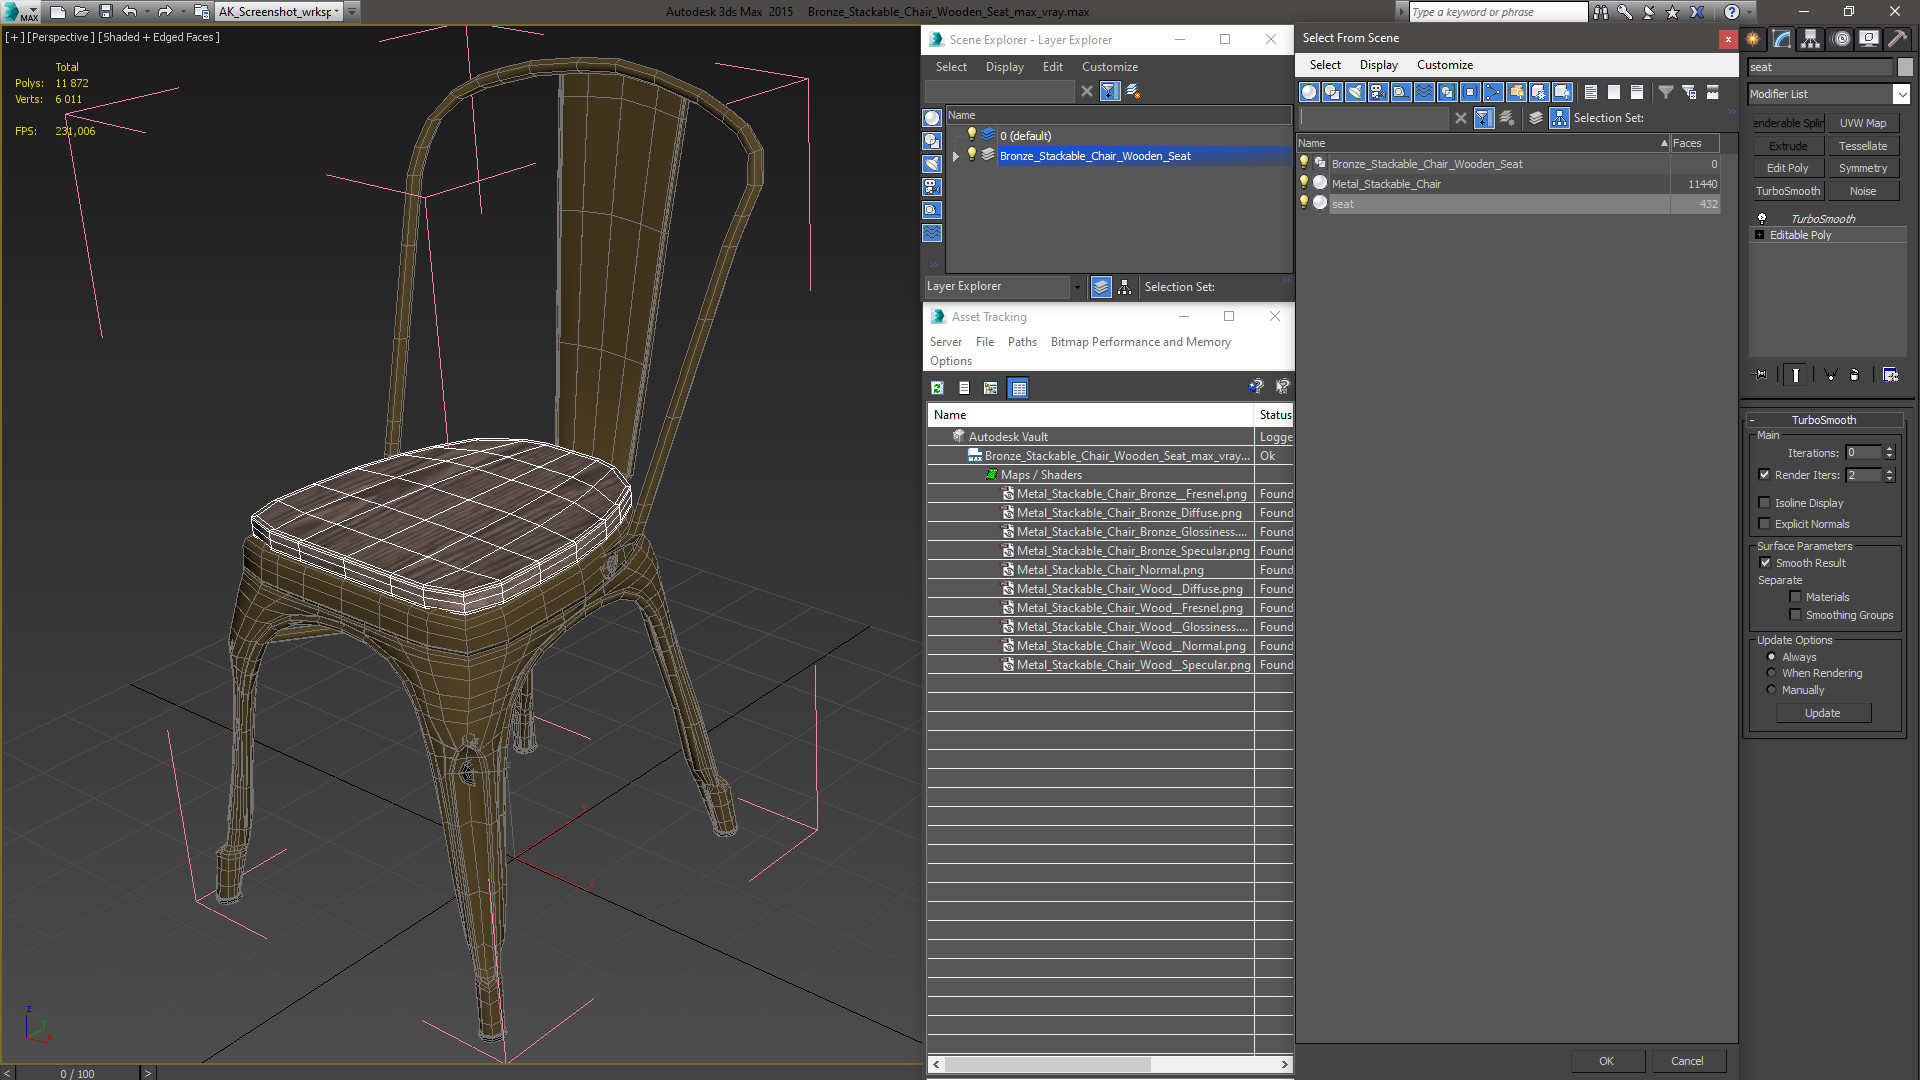Click Remove Modifier trash icon
This screenshot has height=1080, width=1920.
pos(1855,375)
